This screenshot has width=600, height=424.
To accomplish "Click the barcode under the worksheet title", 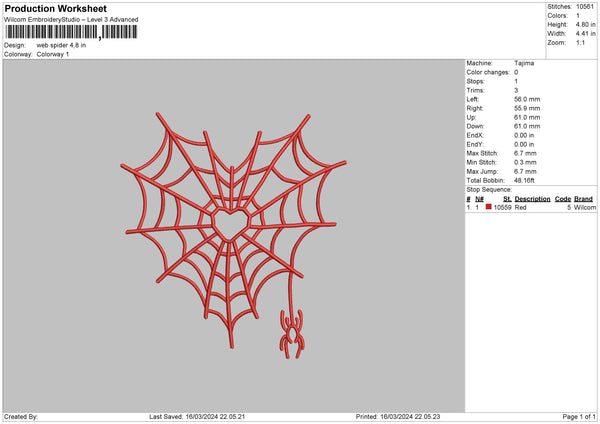I will tap(71, 32).
